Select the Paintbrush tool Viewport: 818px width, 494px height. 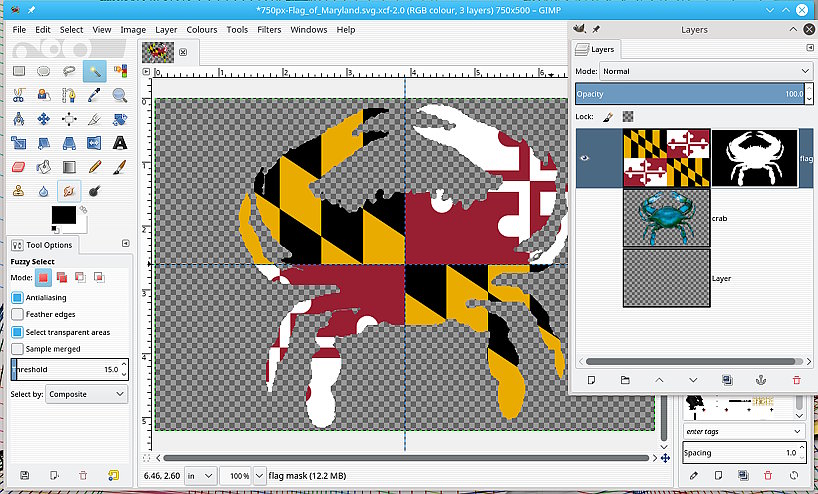click(x=120, y=167)
